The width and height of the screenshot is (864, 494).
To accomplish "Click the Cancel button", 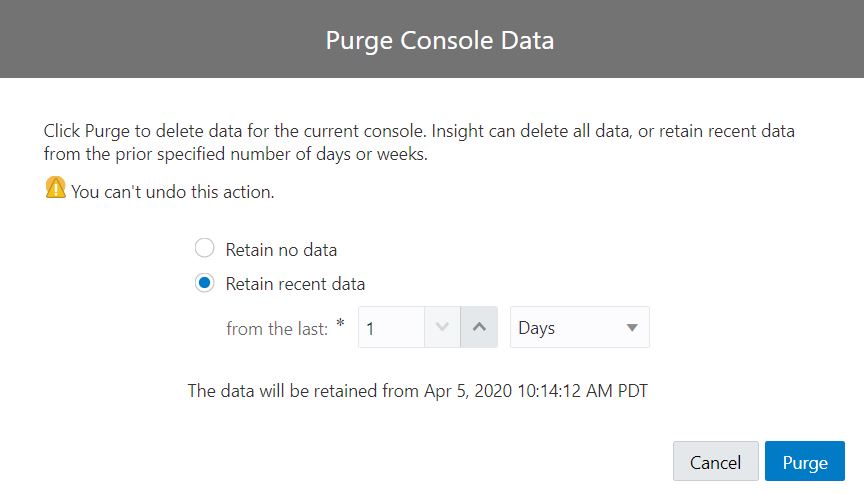I will pyautogui.click(x=715, y=462).
